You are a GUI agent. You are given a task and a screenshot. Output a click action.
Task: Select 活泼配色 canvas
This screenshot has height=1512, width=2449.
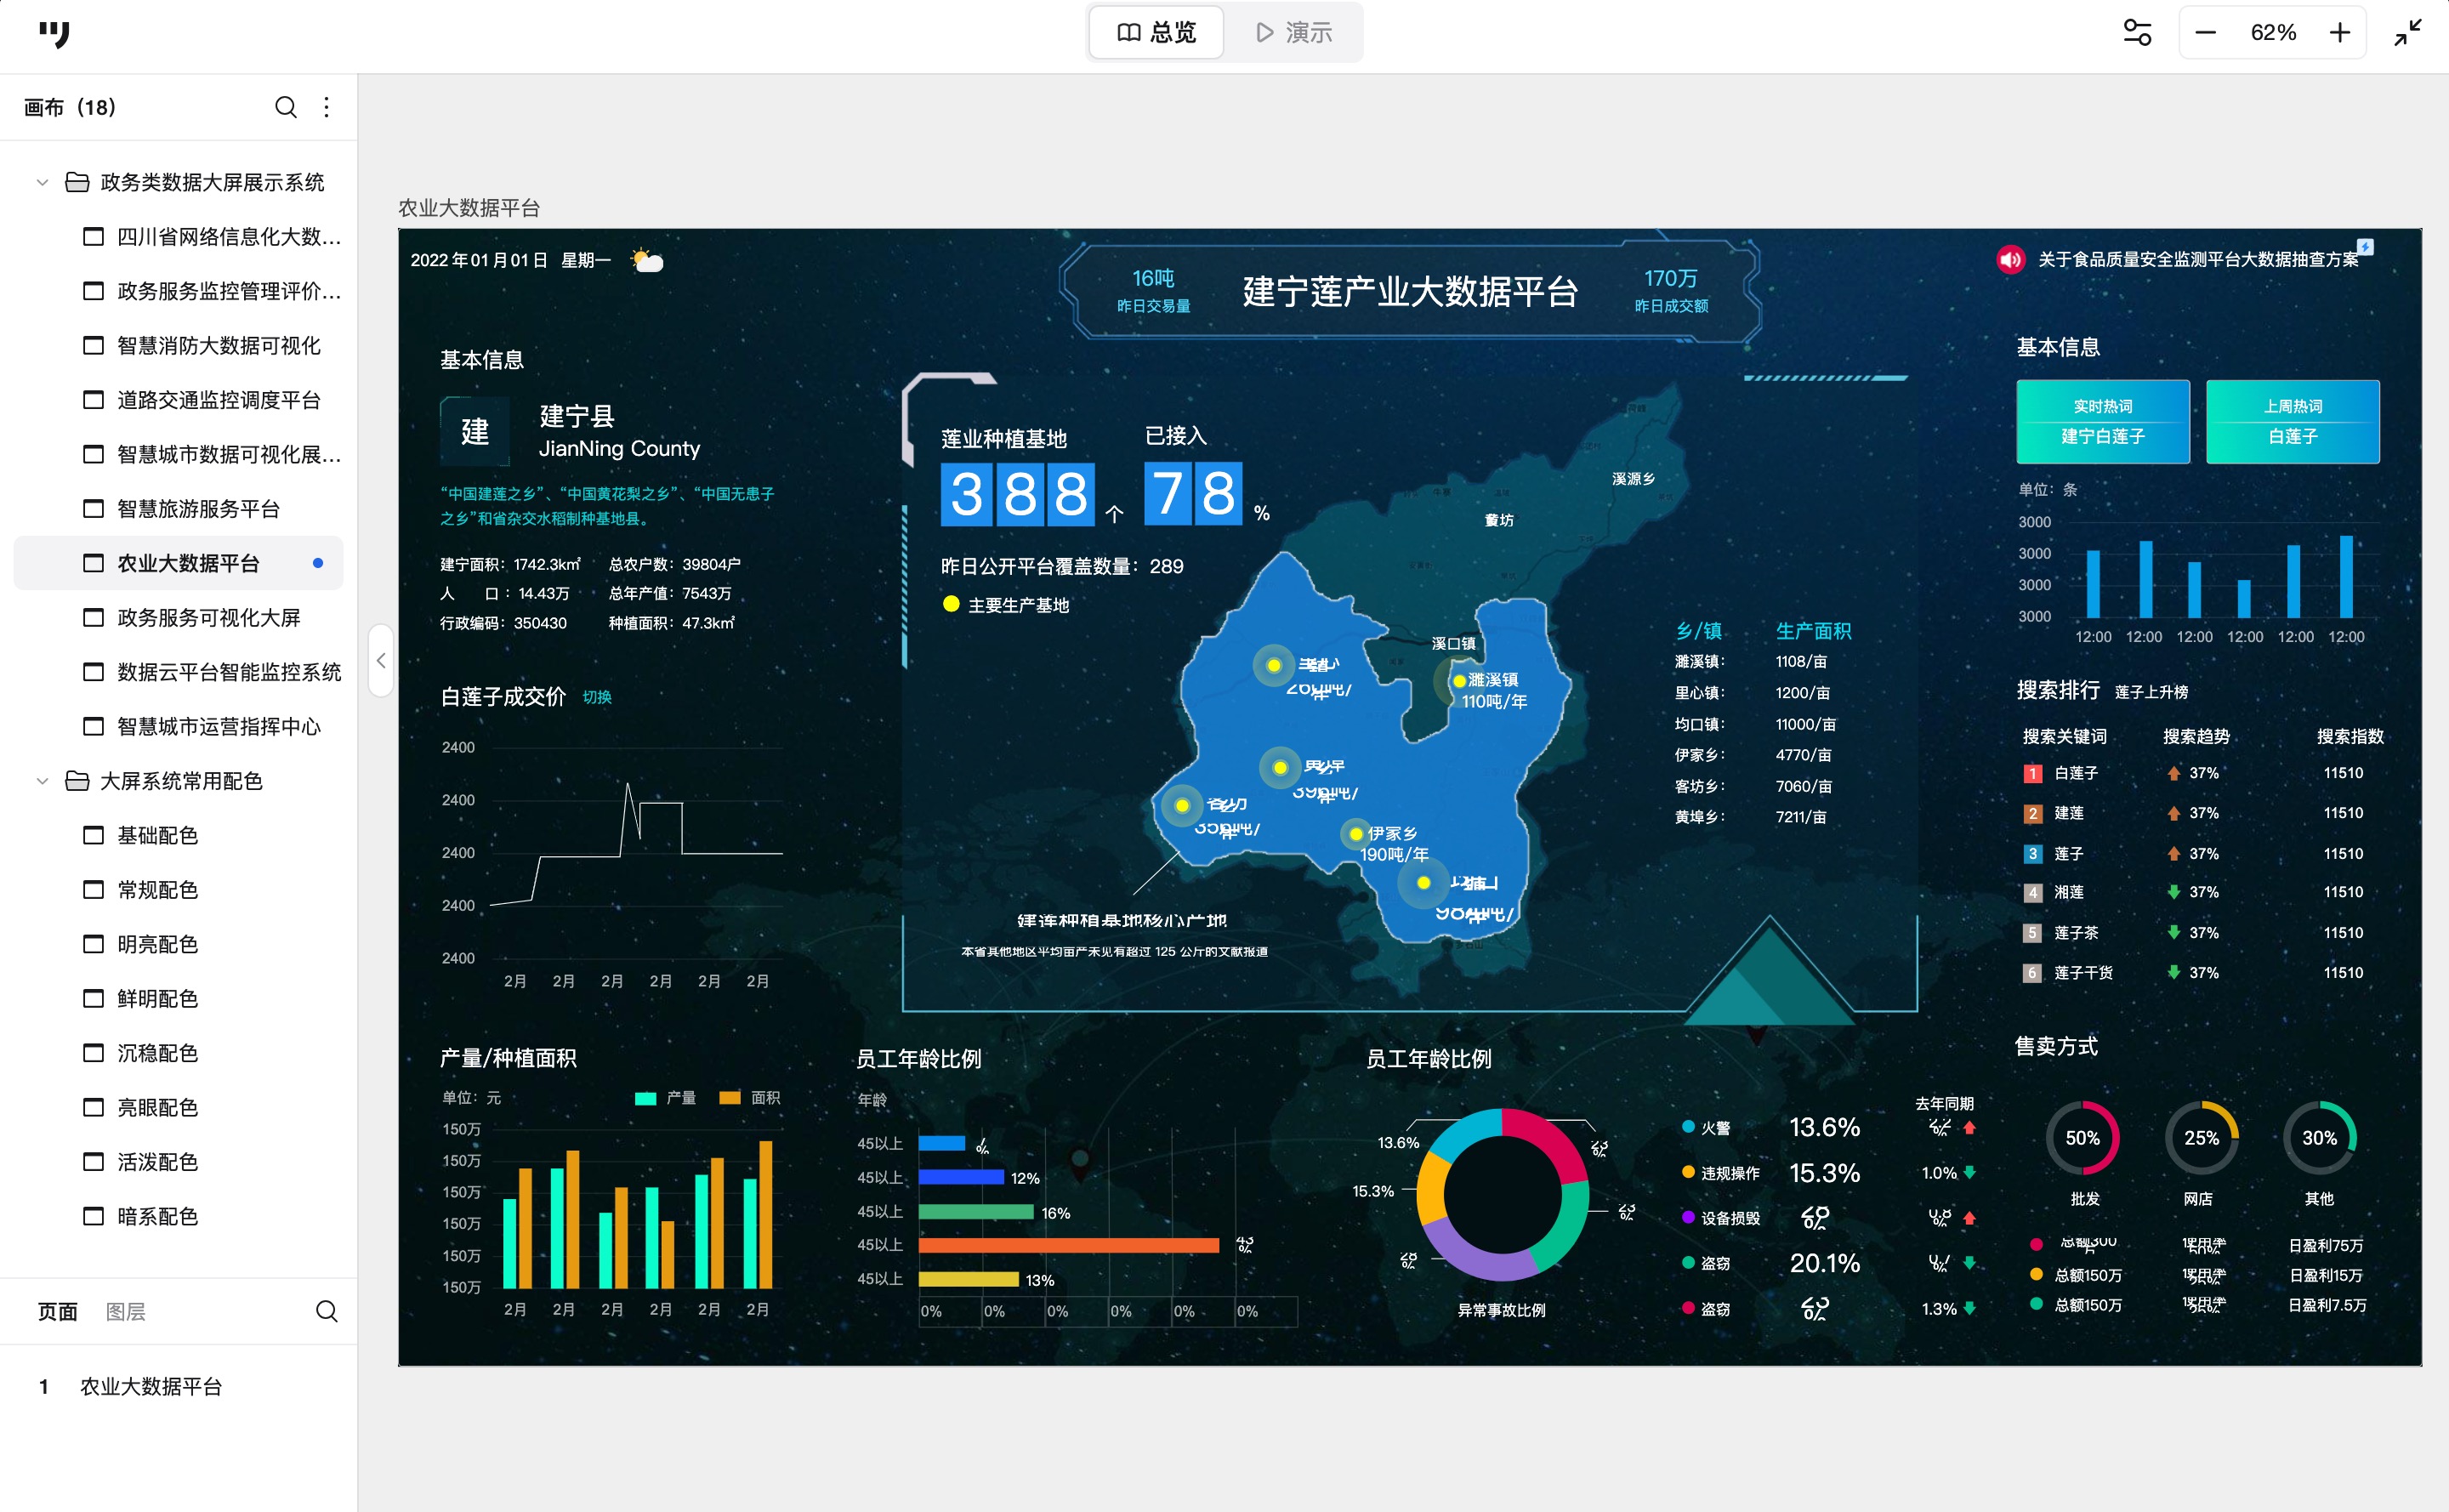click(x=178, y=1162)
